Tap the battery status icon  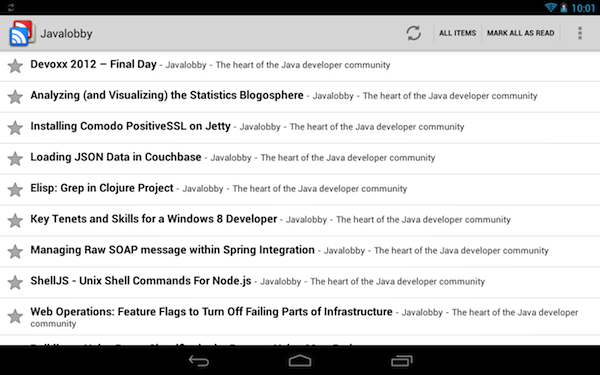coord(564,7)
